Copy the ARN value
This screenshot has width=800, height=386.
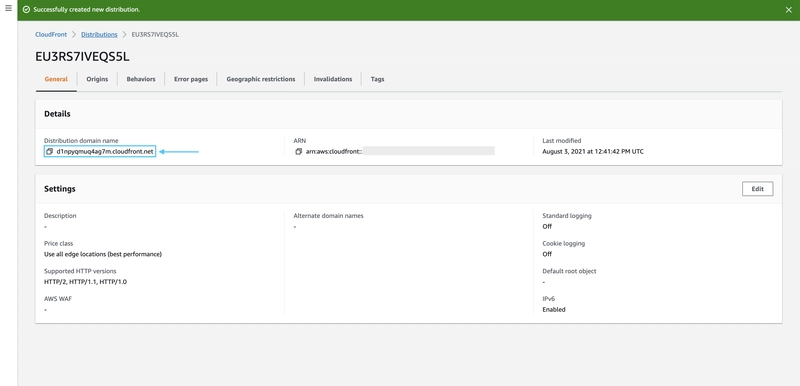click(299, 151)
